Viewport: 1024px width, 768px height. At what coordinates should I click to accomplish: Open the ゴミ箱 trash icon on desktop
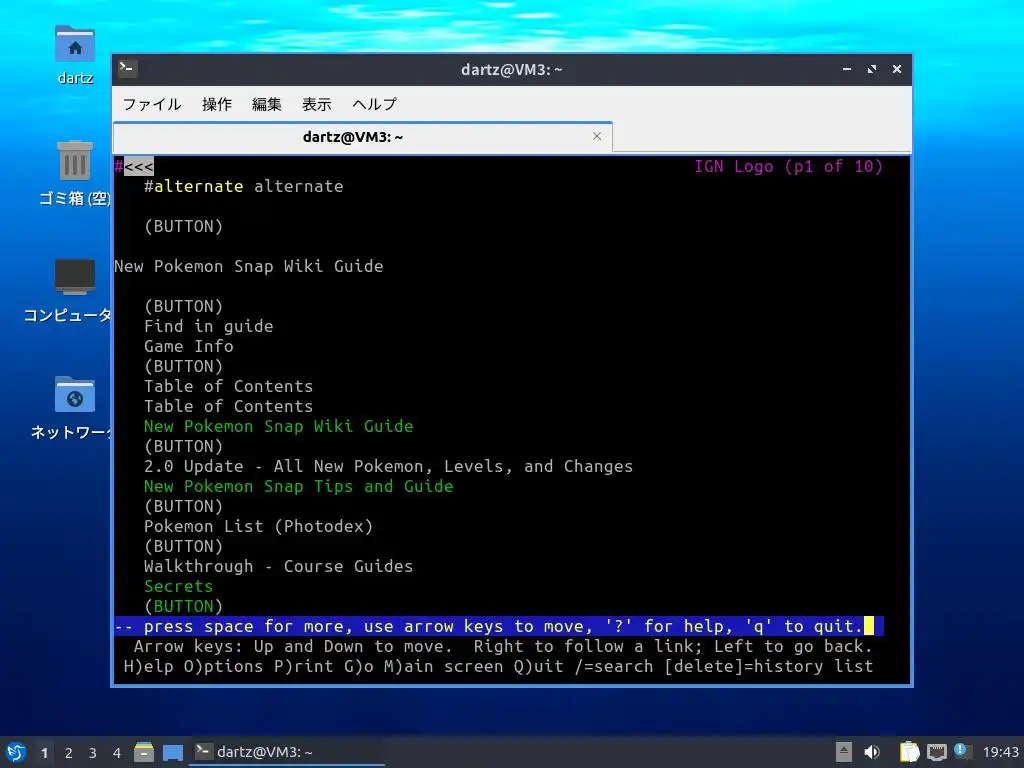pos(74,160)
